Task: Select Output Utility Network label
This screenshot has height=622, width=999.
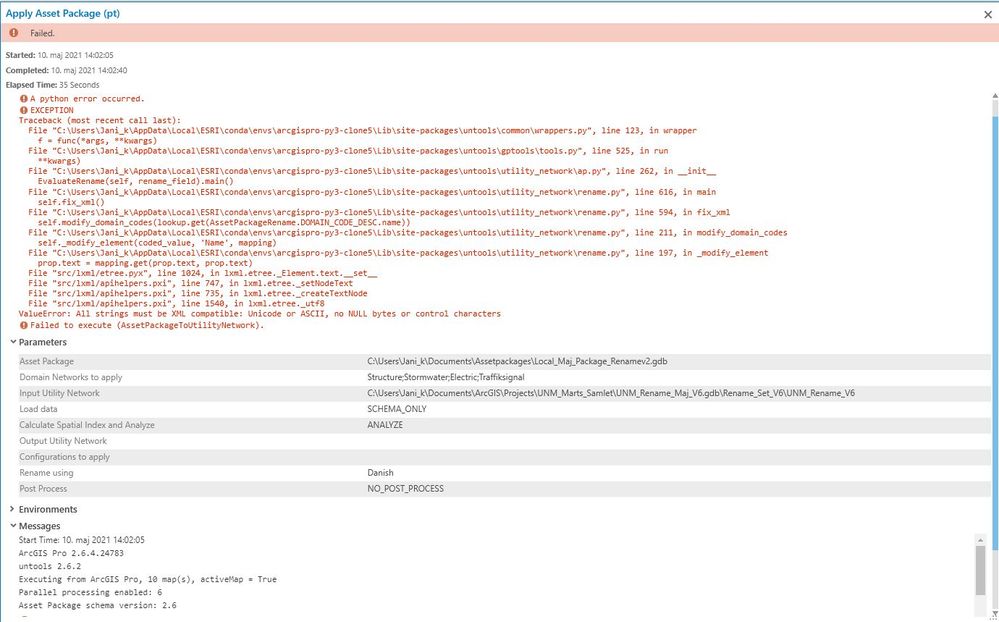Action: [x=63, y=441]
